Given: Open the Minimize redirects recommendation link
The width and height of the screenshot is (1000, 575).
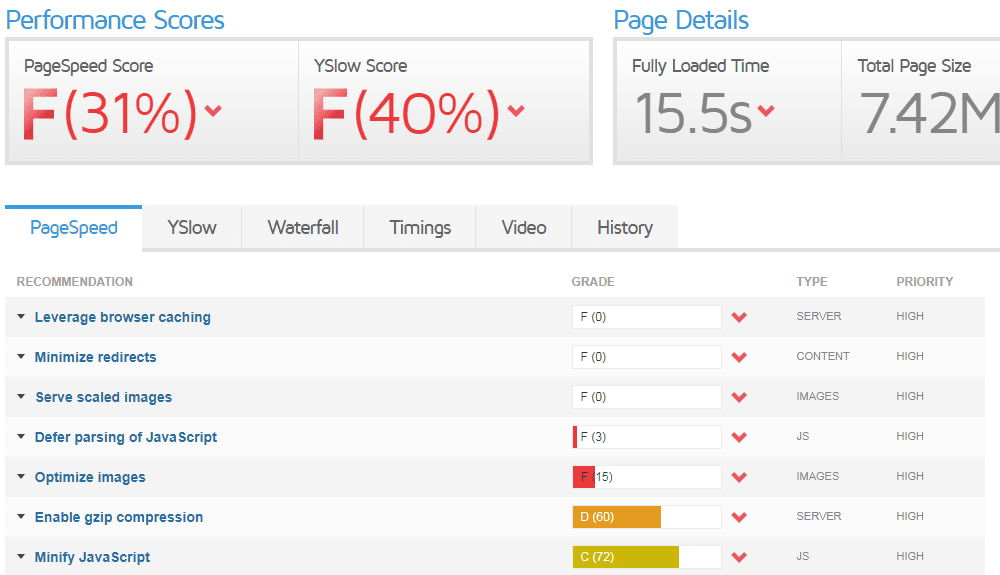Looking at the screenshot, I should pyautogui.click(x=95, y=357).
